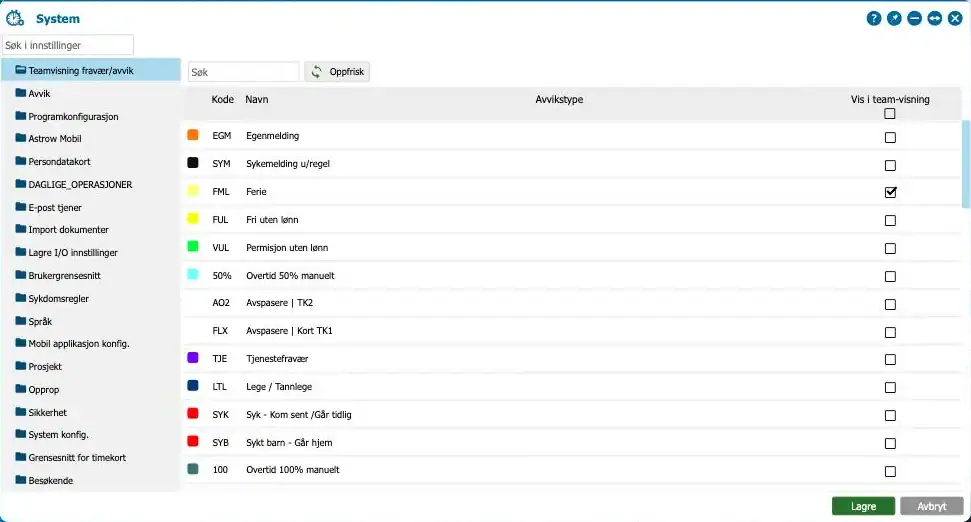971x522 pixels.
Task: Click the black SYM color swatch
Action: (193, 163)
